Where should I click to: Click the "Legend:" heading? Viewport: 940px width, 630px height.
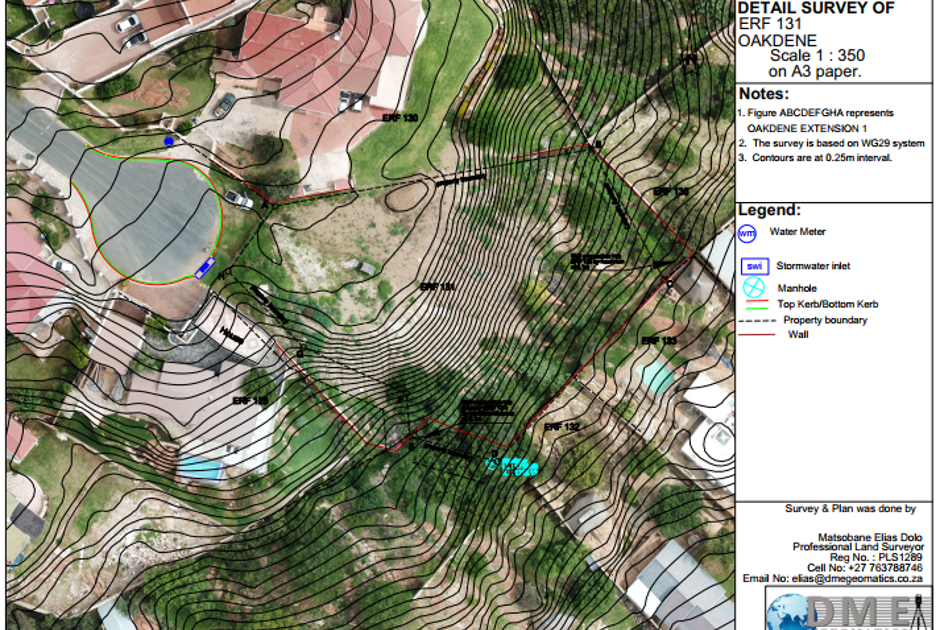coord(770,210)
